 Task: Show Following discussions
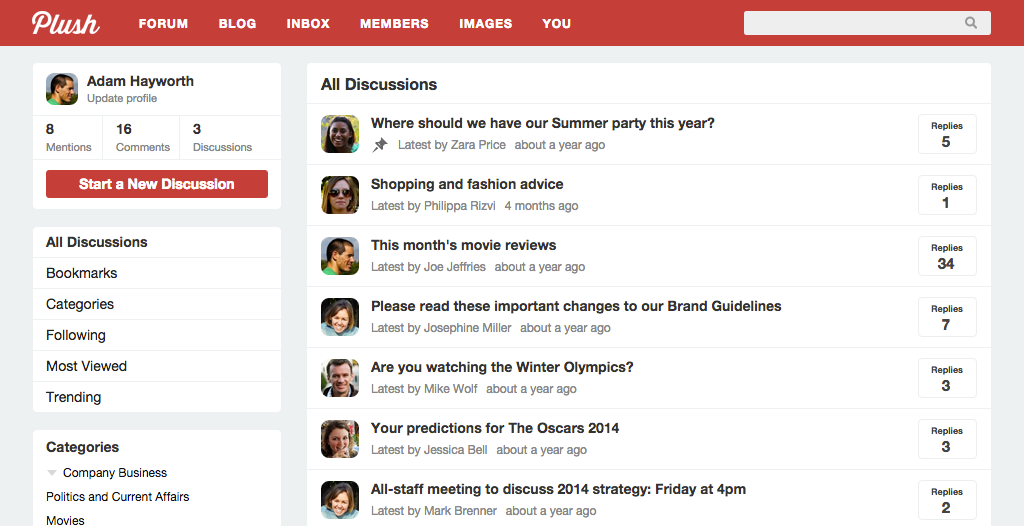coord(157,335)
